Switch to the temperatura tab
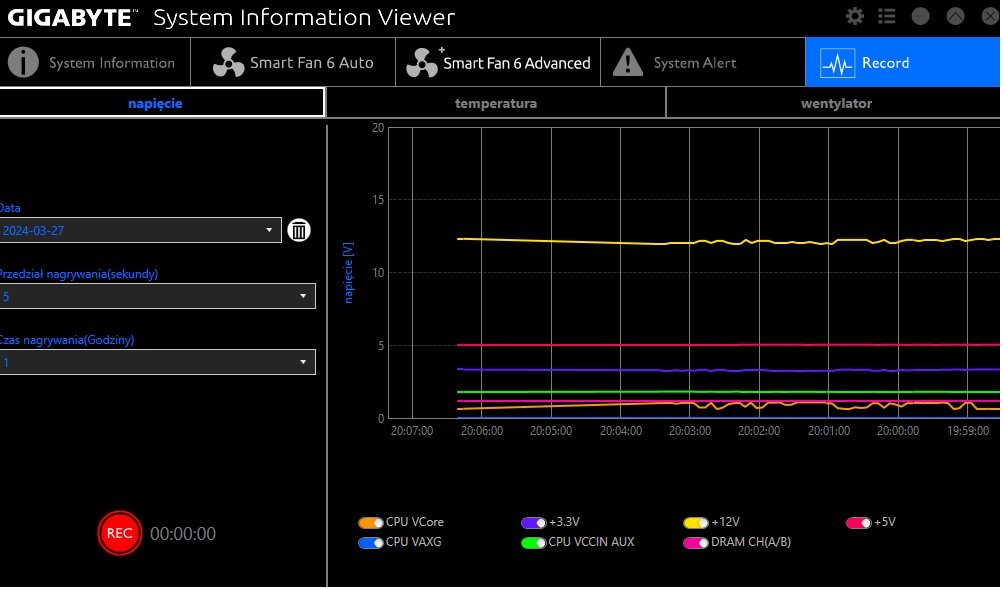Image resolution: width=1003 pixels, height=590 pixels. 496,103
